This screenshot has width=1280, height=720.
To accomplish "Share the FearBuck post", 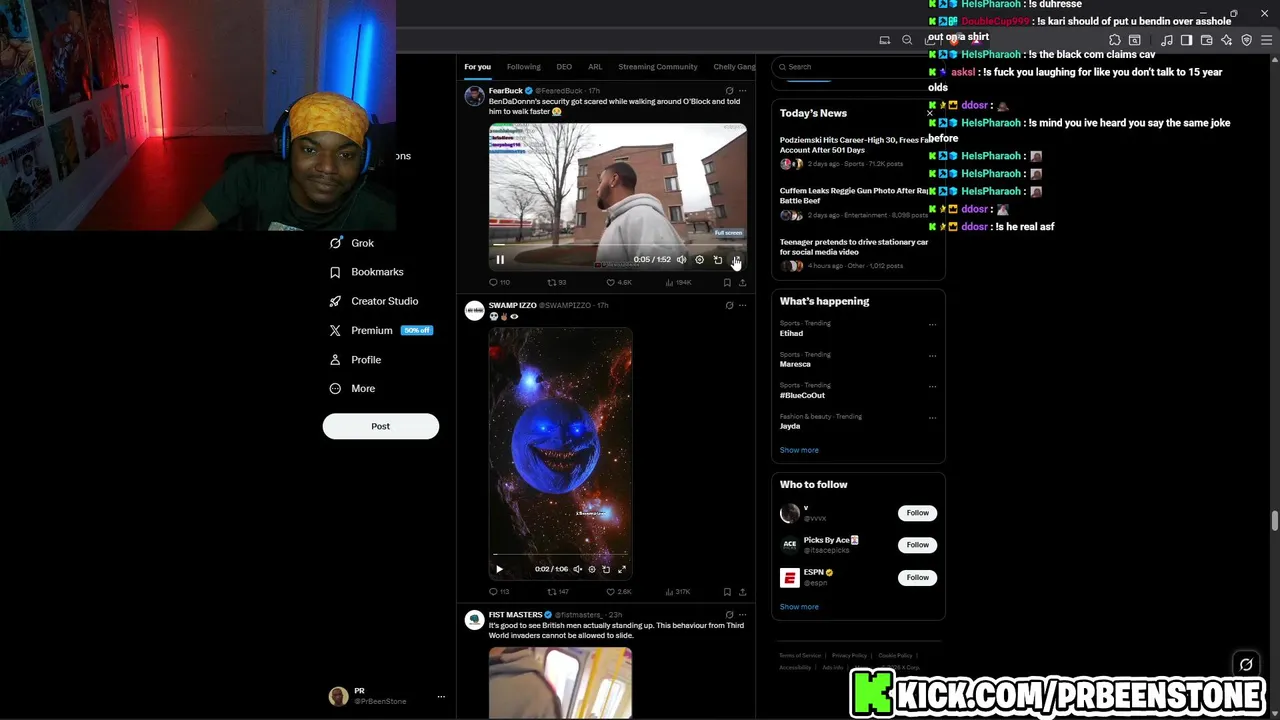I will (742, 283).
